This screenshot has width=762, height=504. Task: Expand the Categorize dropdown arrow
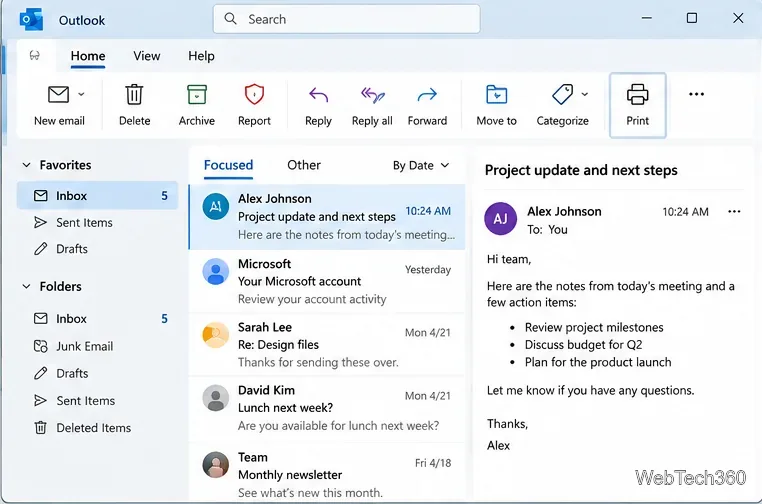point(585,94)
